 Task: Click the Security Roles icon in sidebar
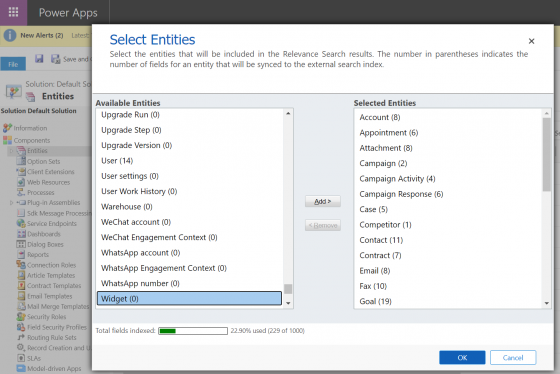pos(21,316)
